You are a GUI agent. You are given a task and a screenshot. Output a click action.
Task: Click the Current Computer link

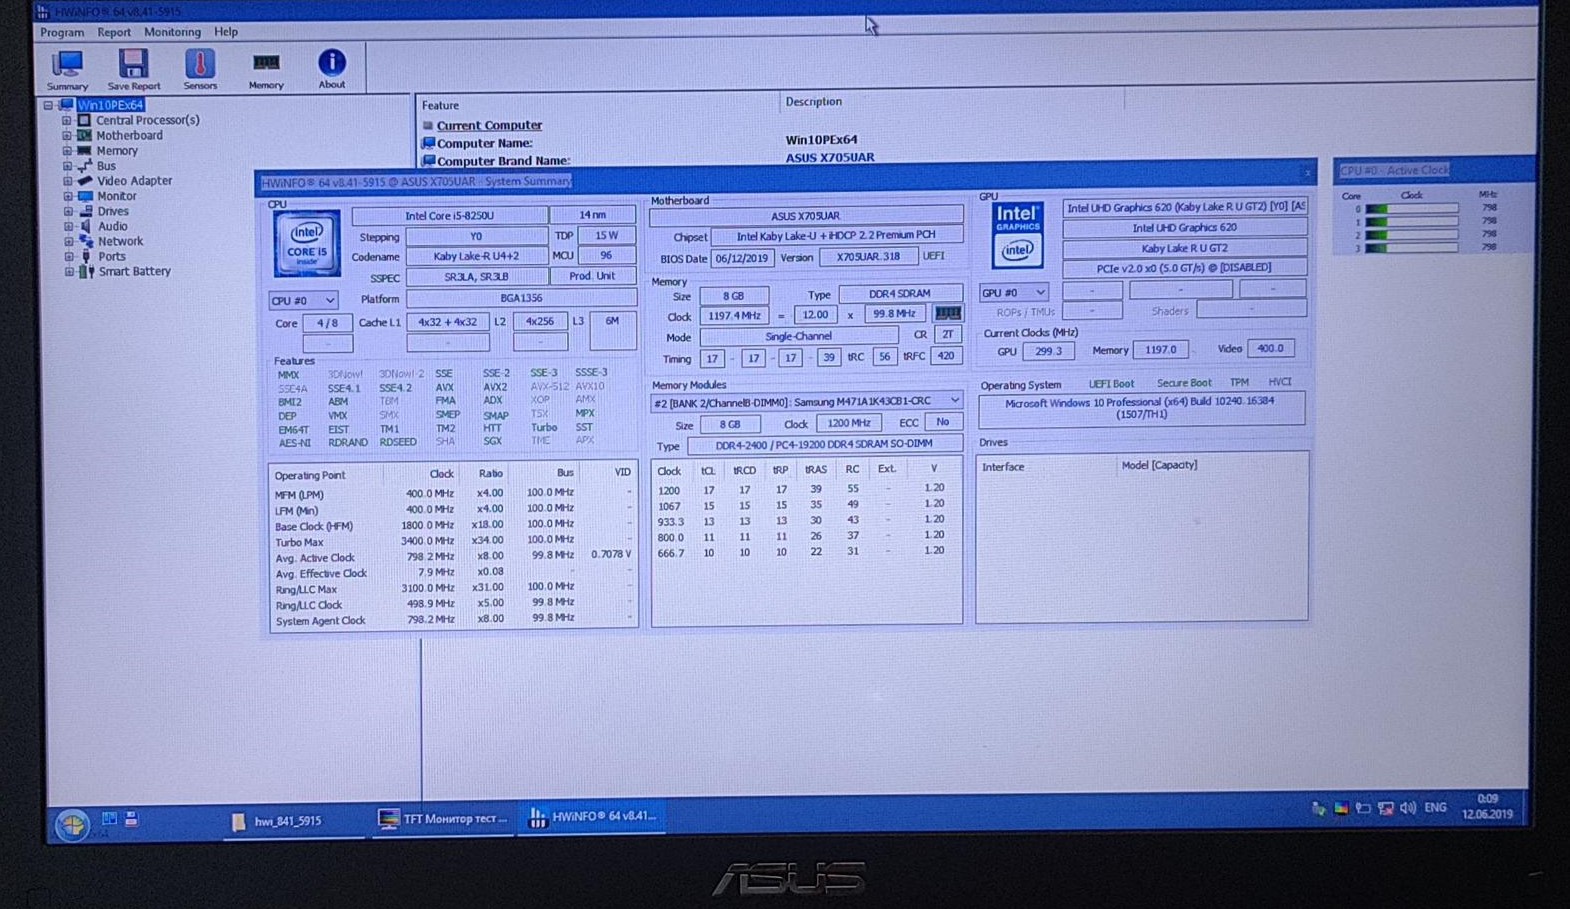point(489,125)
